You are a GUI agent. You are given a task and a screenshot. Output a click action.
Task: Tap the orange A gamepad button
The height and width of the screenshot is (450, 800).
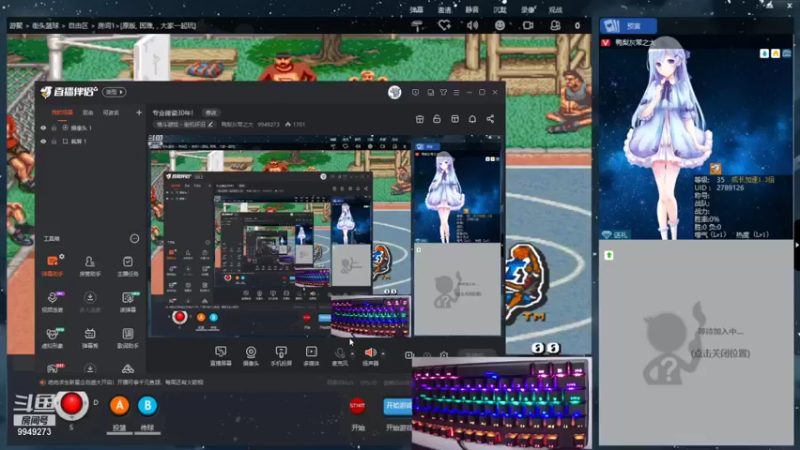pos(119,406)
